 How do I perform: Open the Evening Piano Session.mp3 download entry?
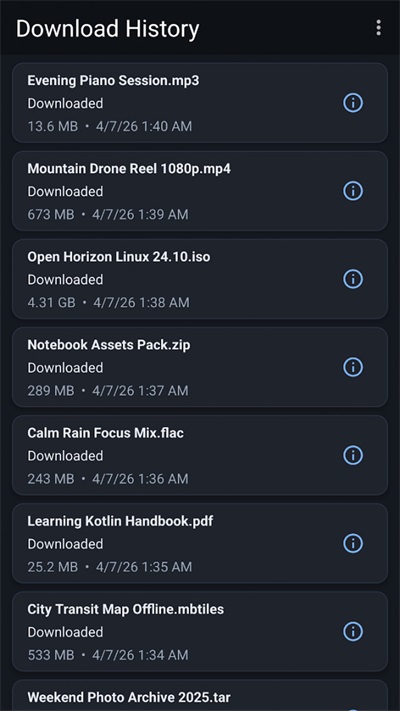coord(200,103)
